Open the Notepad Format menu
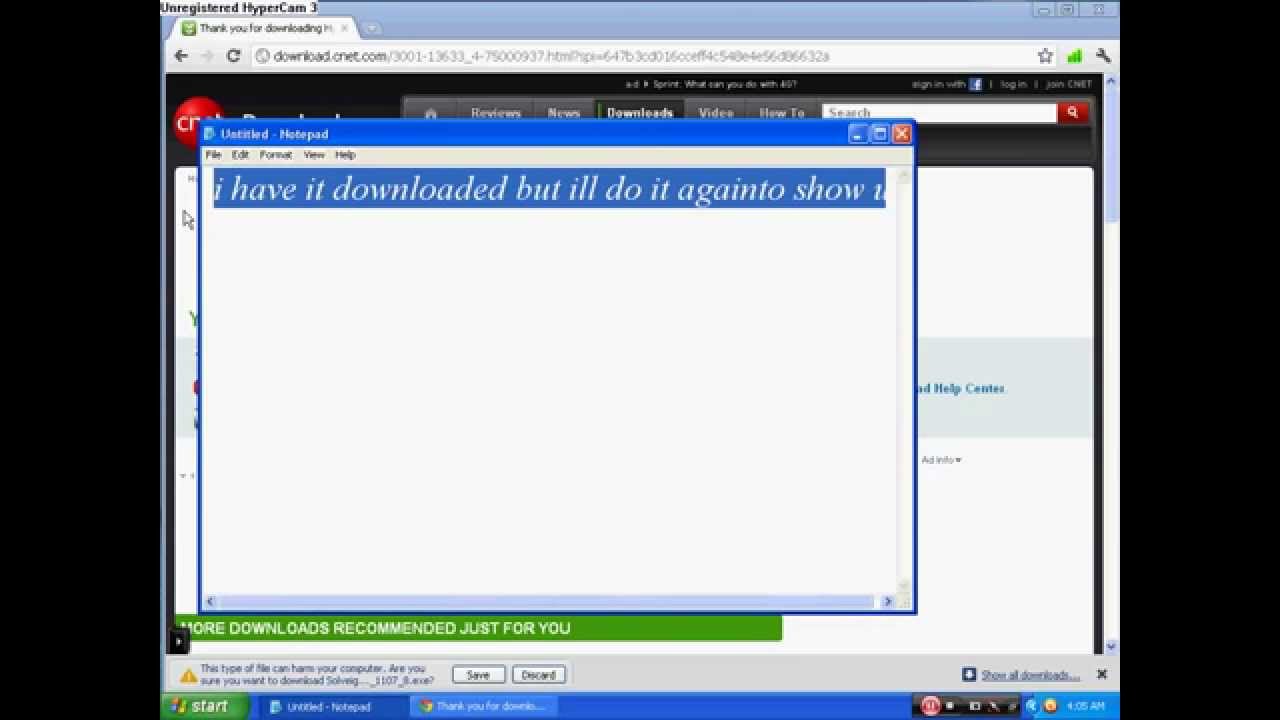The height and width of the screenshot is (720, 1280). click(x=275, y=155)
